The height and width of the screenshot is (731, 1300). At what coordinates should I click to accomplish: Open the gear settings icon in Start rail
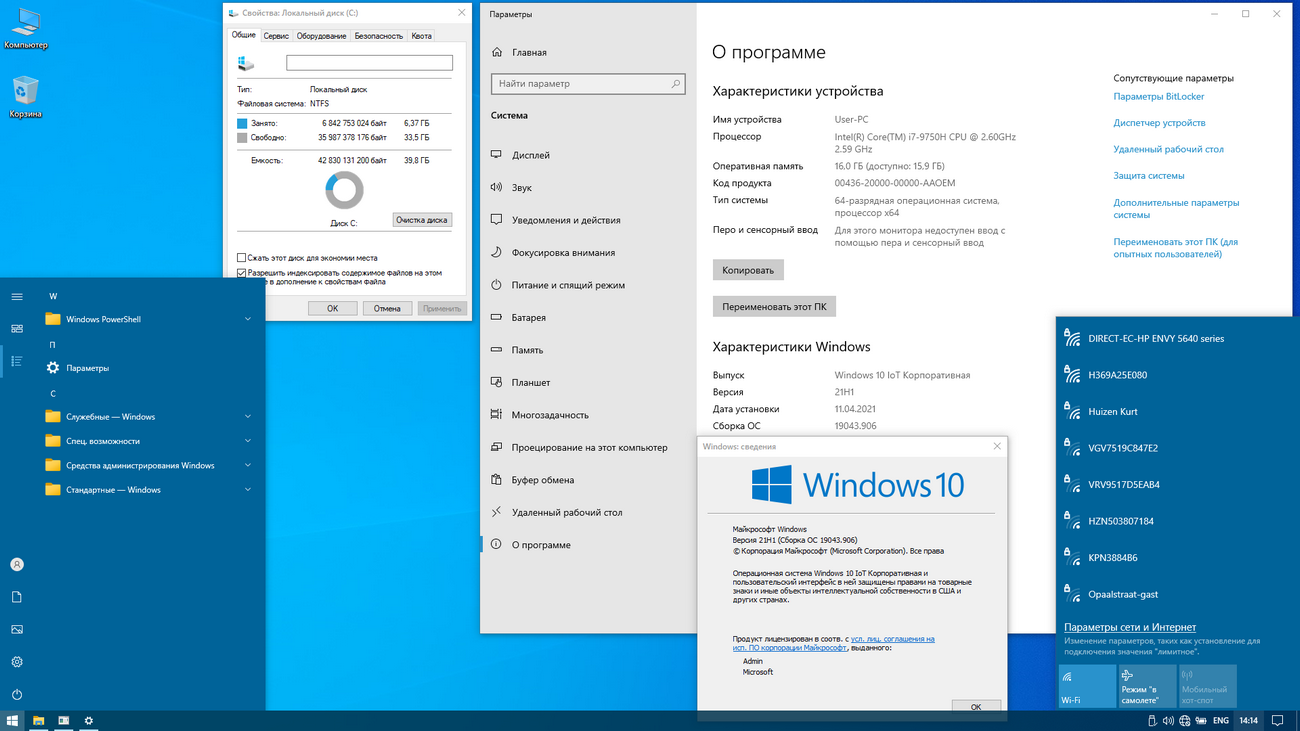pos(17,662)
